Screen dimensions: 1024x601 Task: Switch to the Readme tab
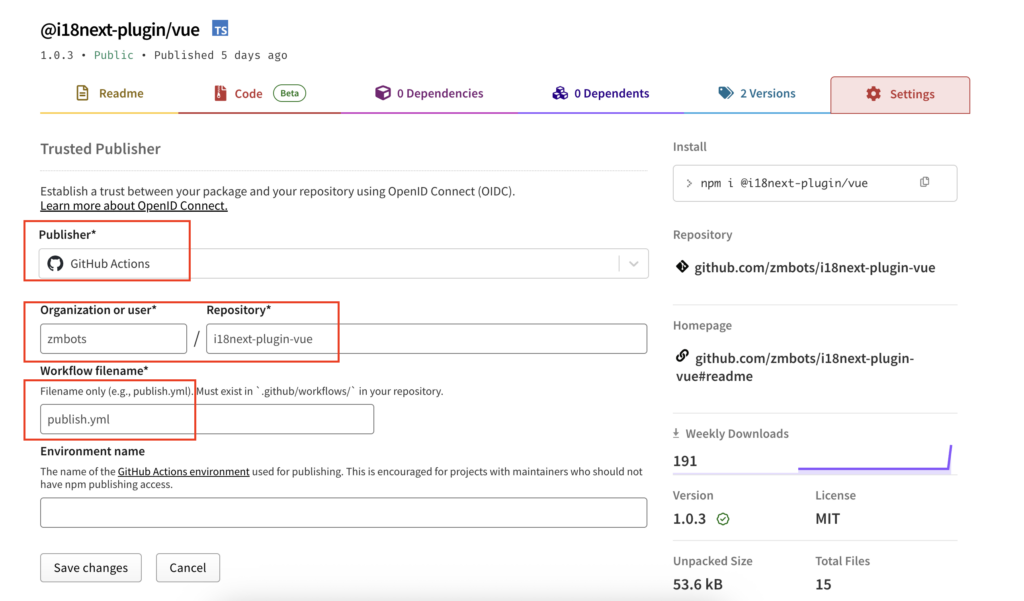click(110, 93)
